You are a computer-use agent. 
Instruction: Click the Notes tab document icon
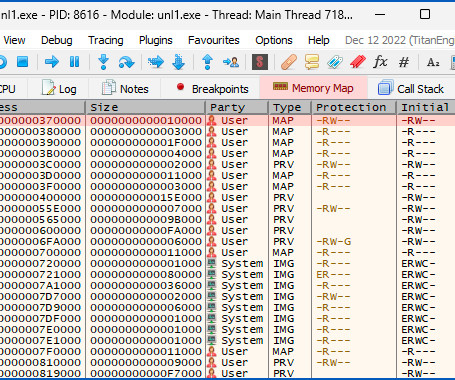click(109, 88)
